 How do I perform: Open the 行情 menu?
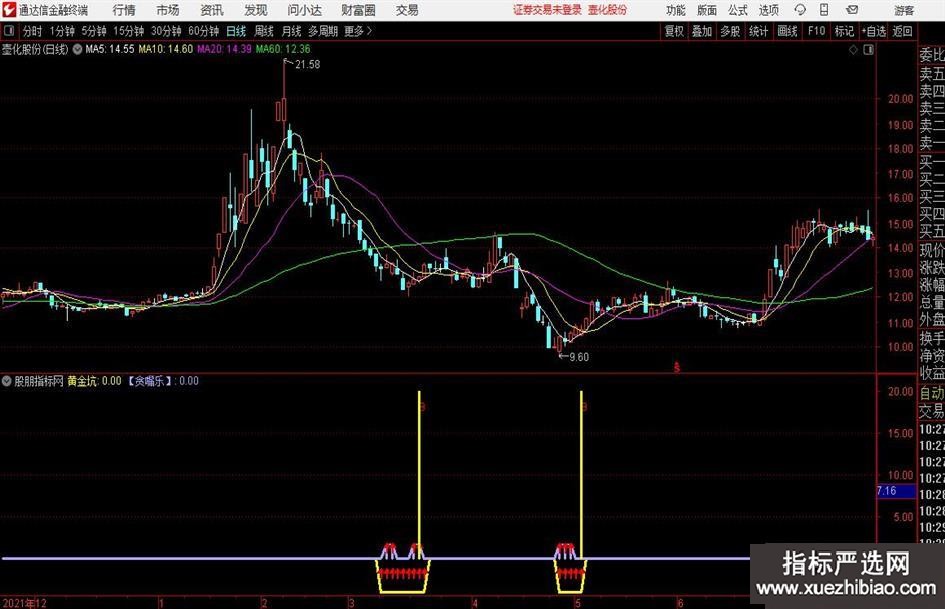[x=124, y=10]
